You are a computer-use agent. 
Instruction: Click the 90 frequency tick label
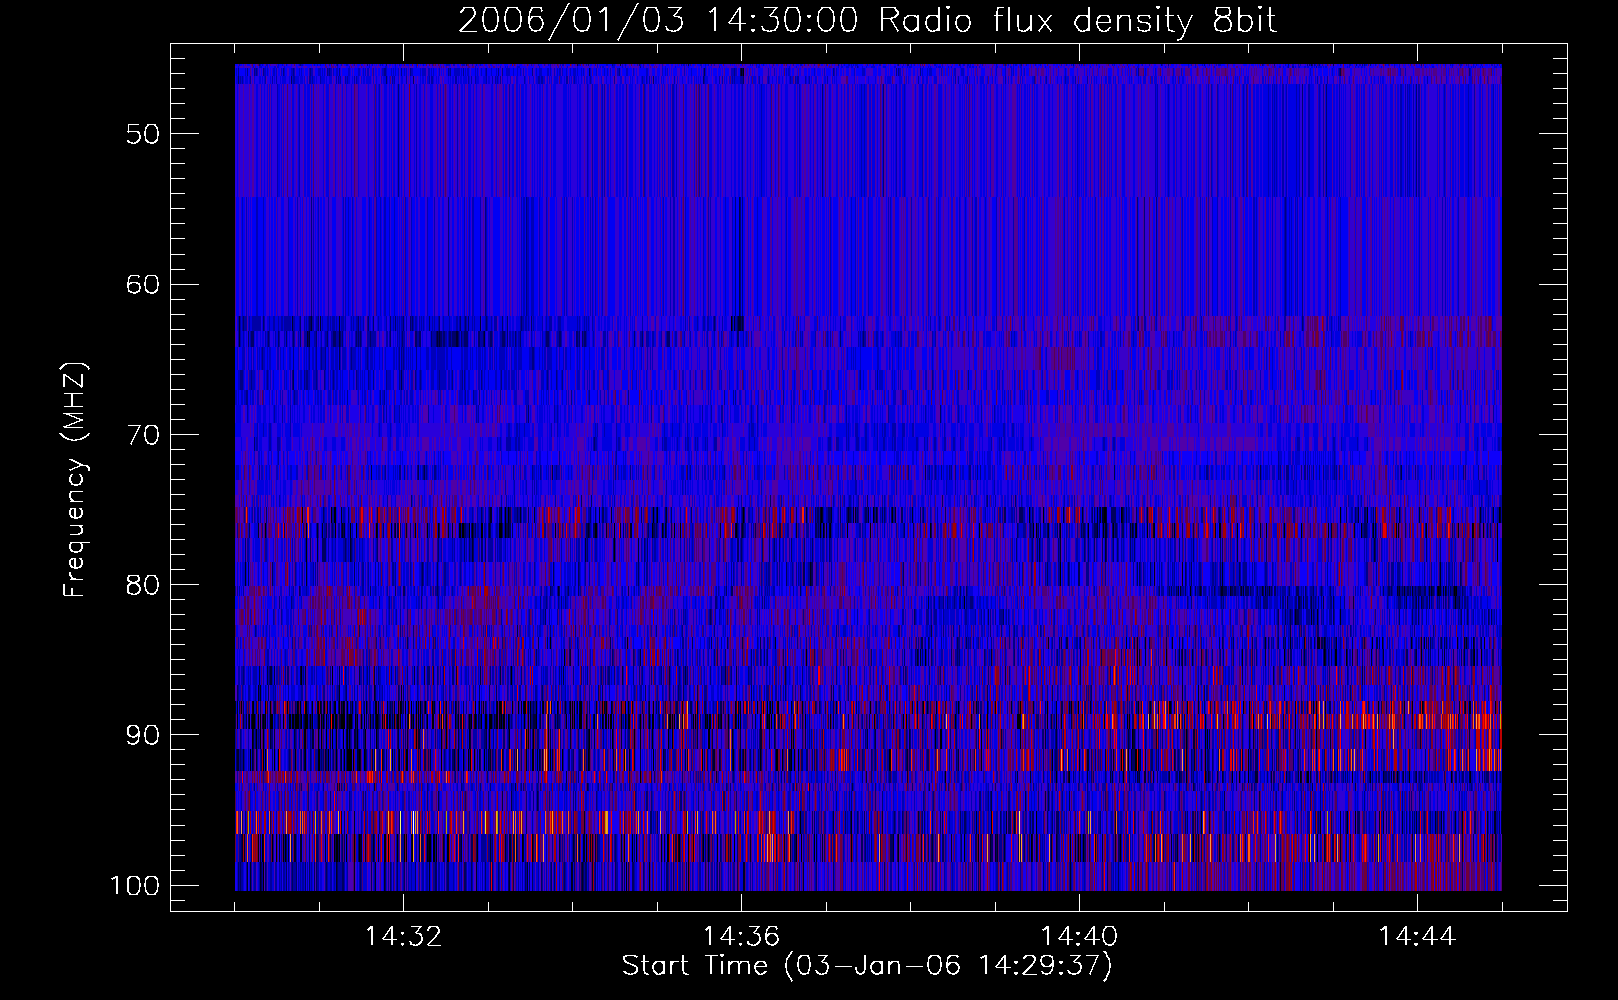click(x=143, y=736)
